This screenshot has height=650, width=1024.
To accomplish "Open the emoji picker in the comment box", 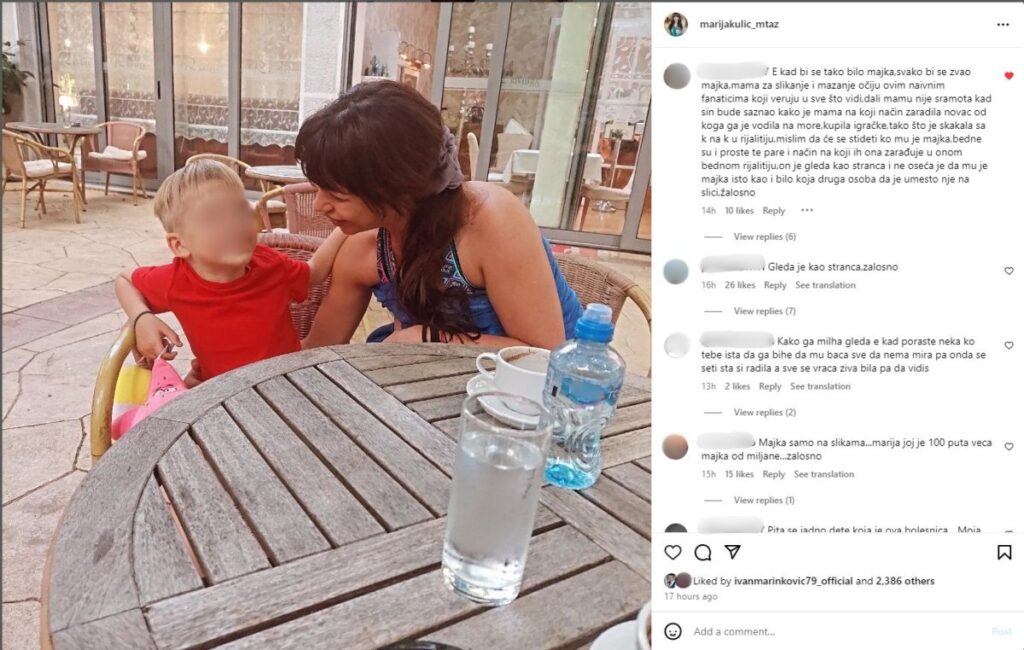I will click(x=673, y=631).
